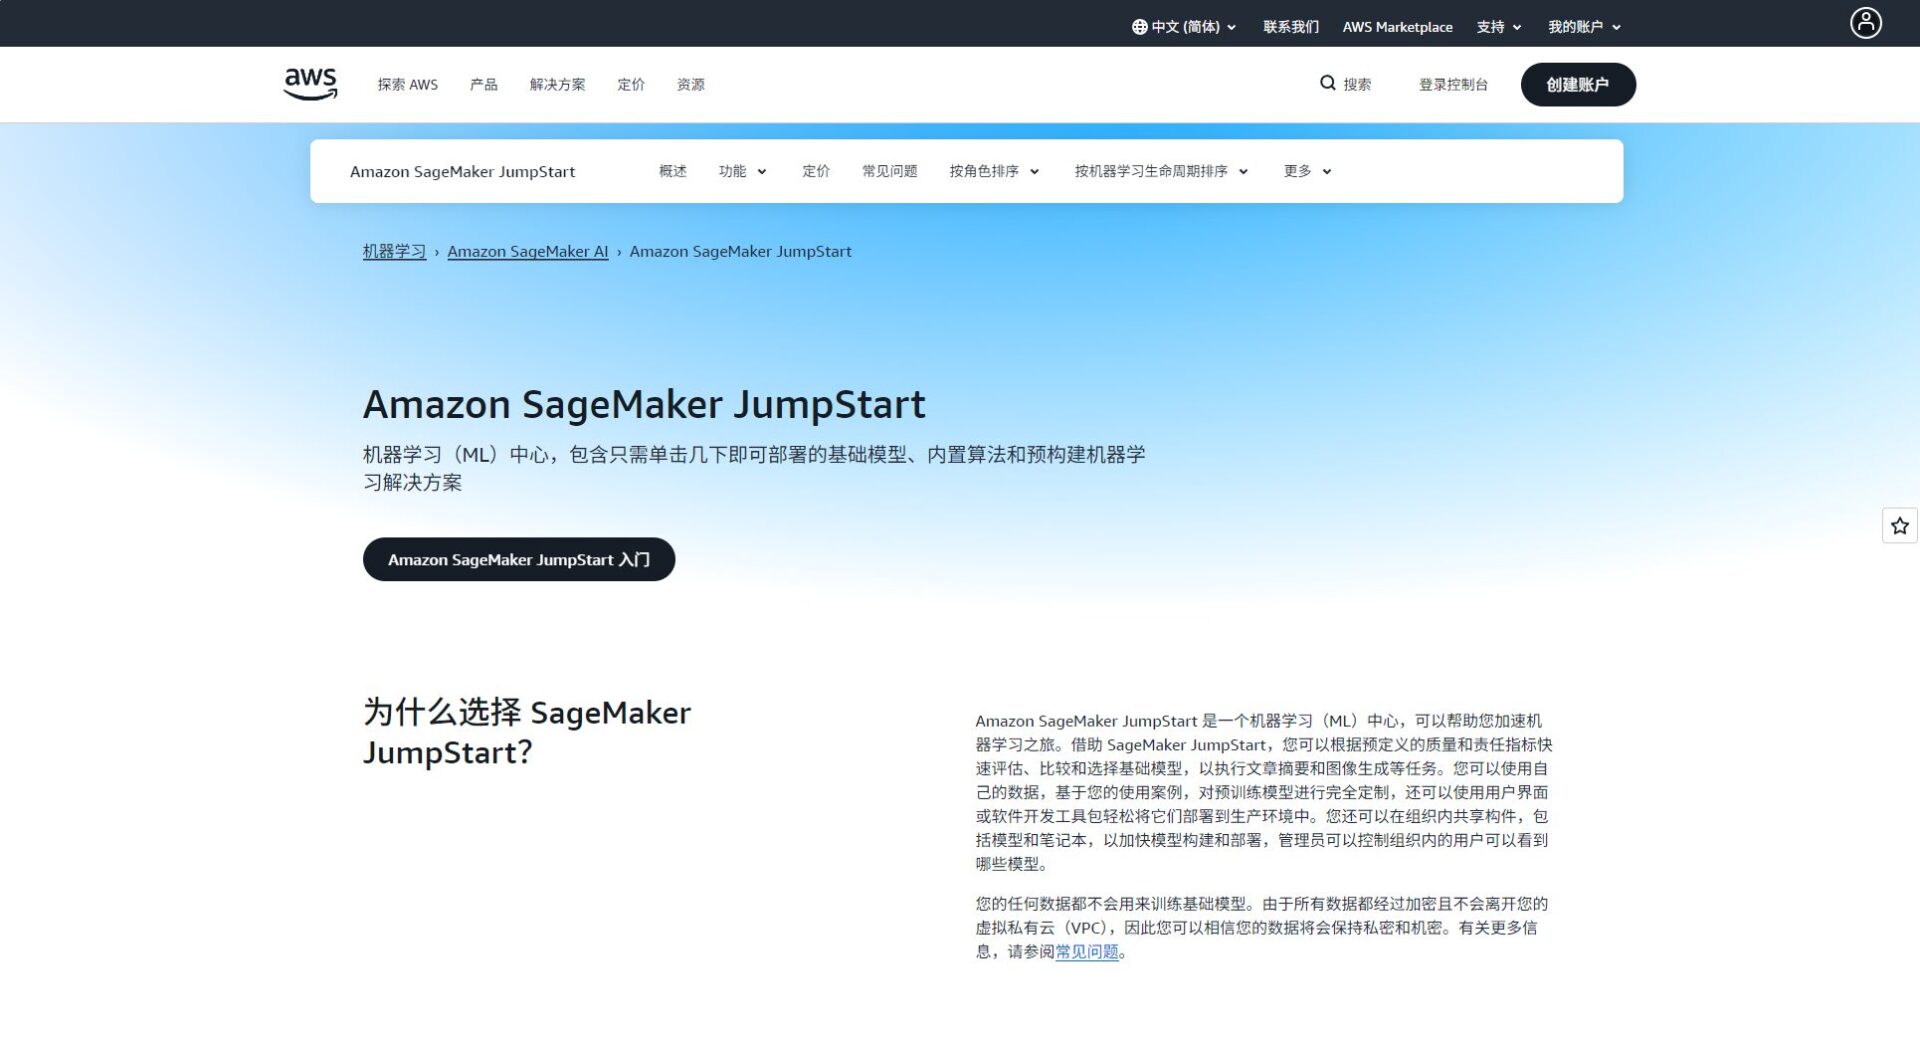The width and height of the screenshot is (1920, 1047).
Task: Expand the 支持 dropdown
Action: point(1496,26)
